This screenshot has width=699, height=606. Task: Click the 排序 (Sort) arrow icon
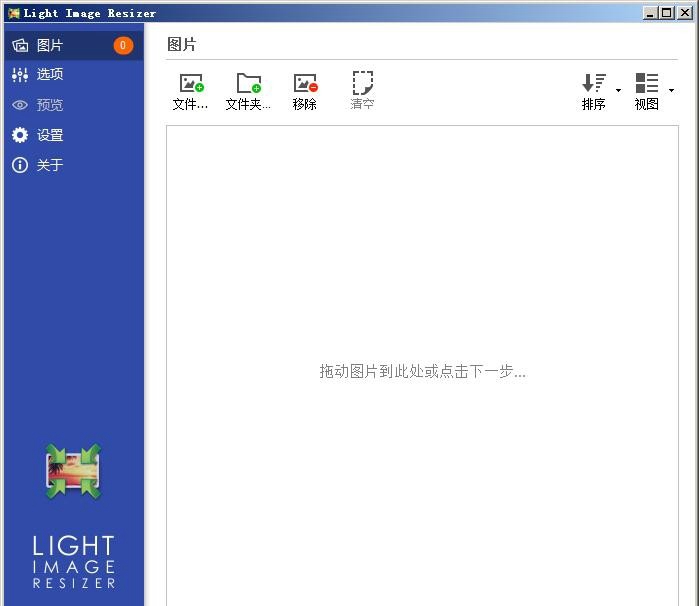594,83
